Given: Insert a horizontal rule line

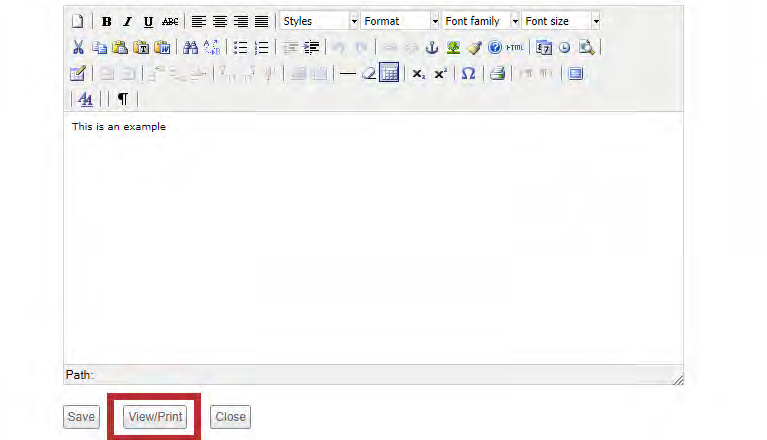Looking at the screenshot, I should [x=347, y=73].
